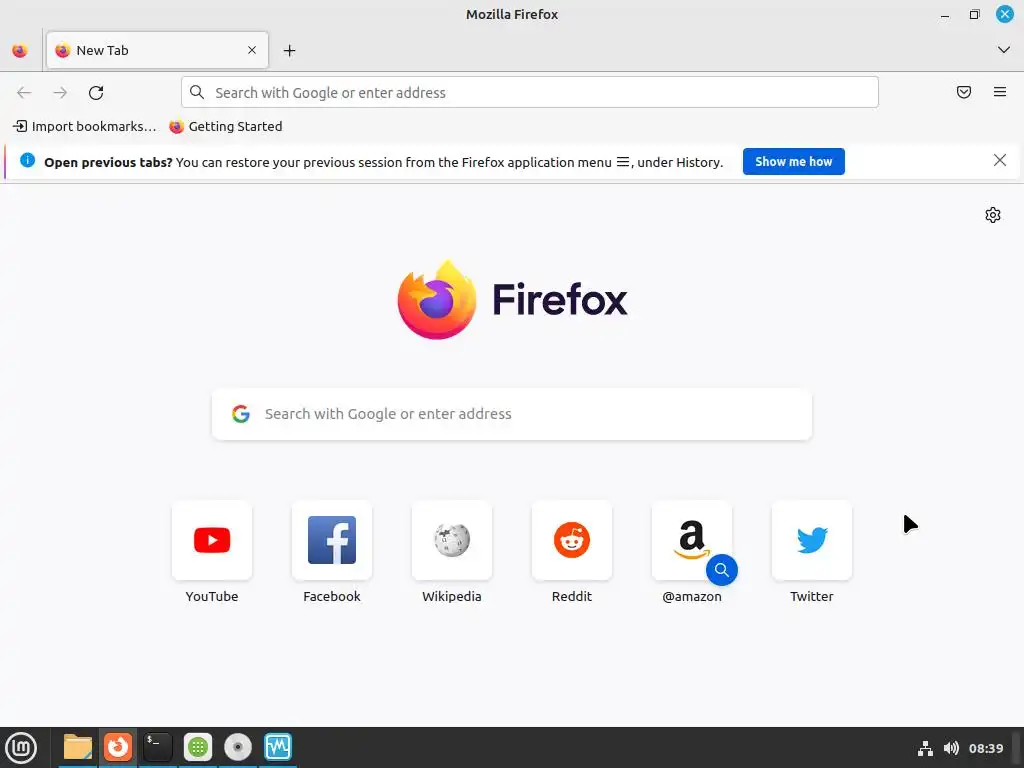The image size is (1024, 768).
Task: Open the @amazon search shortcut tile
Action: 692,540
